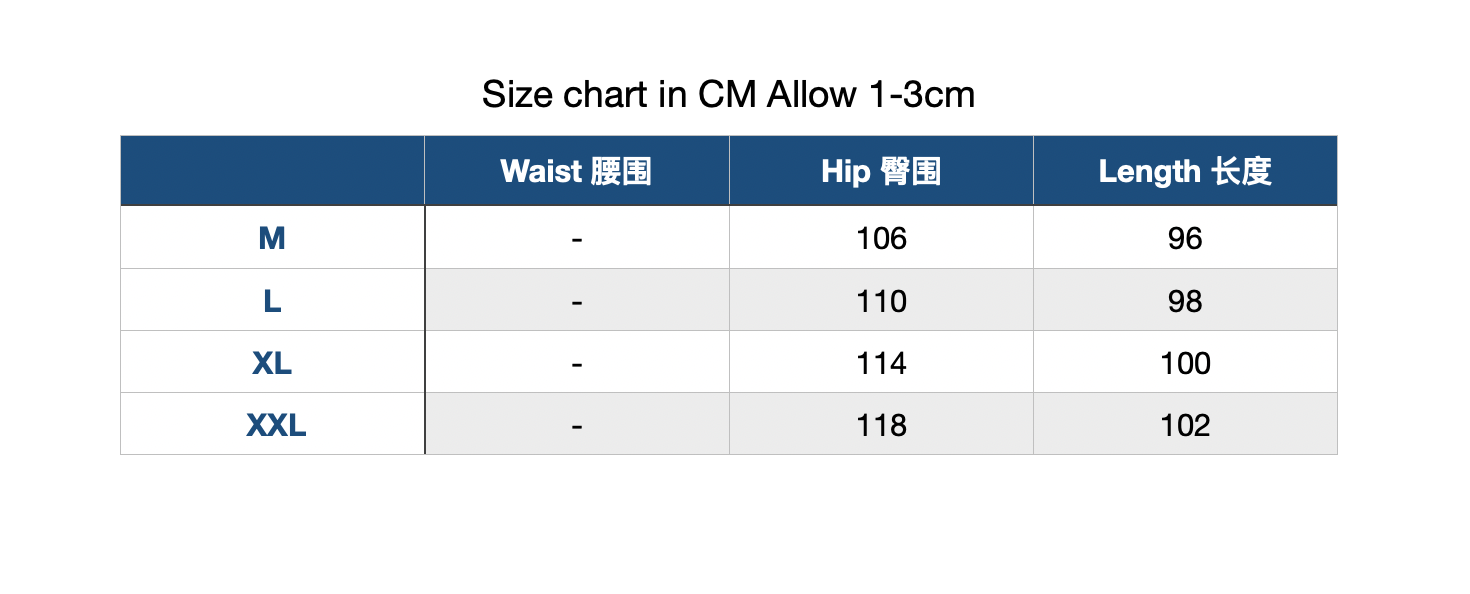Click the waist dash in XXL row
The image size is (1470, 594).
577,424
